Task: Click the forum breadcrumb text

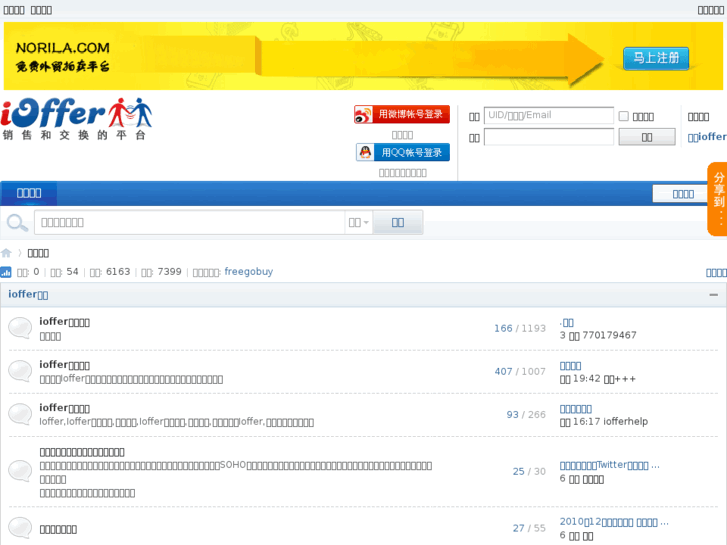Action: click(38, 253)
